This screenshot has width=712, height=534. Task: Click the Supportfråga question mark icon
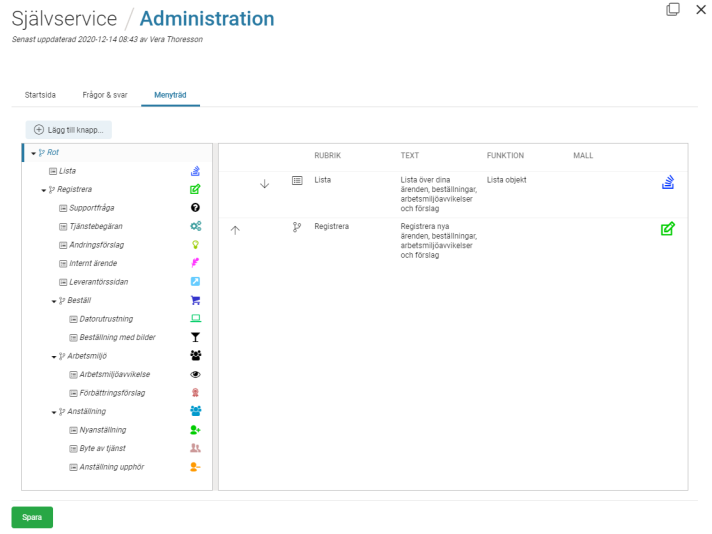coord(196,208)
